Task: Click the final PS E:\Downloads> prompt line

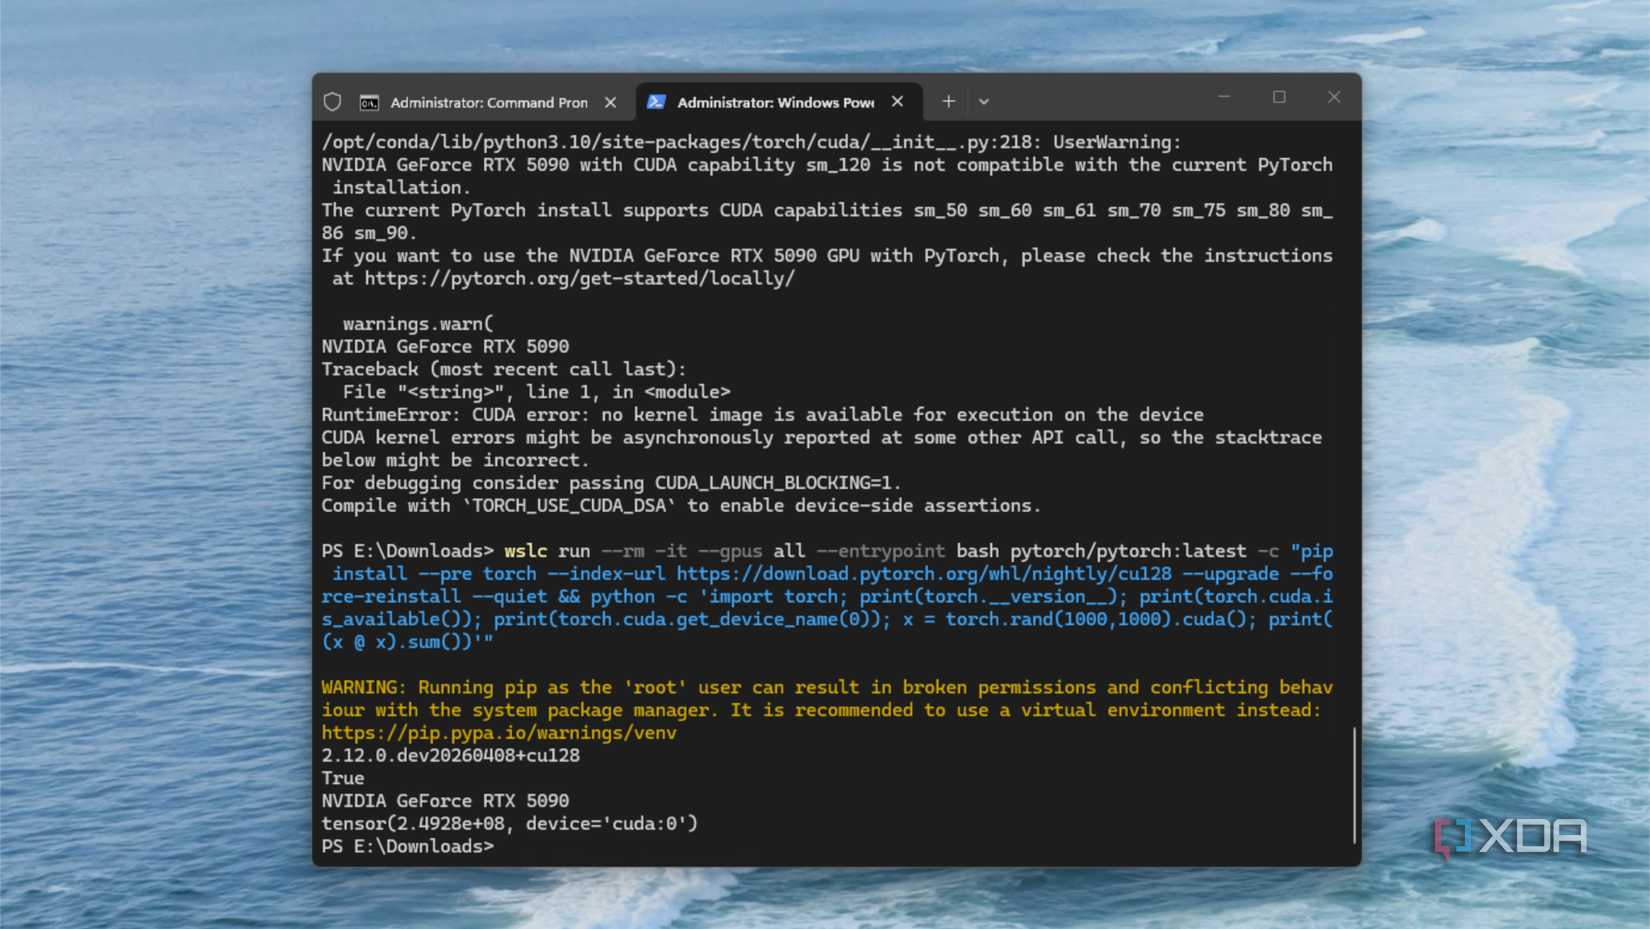Action: [408, 847]
